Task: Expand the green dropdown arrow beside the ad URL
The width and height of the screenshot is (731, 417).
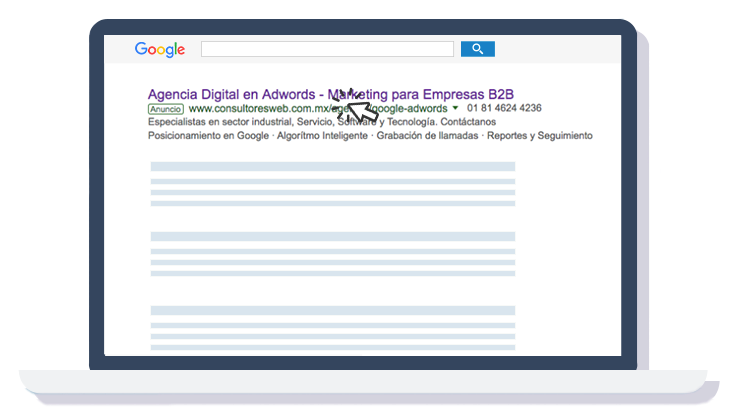Action: click(455, 108)
